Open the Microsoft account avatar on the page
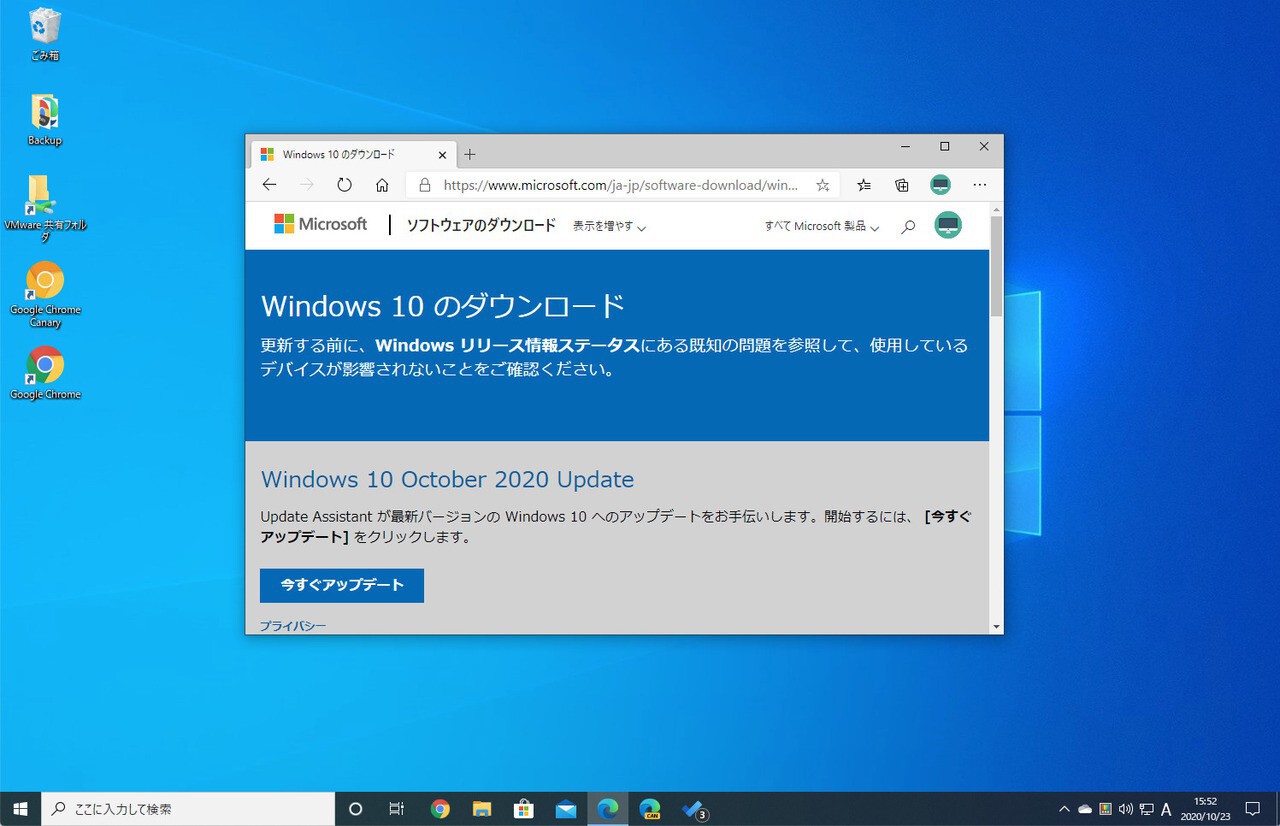 (x=948, y=225)
